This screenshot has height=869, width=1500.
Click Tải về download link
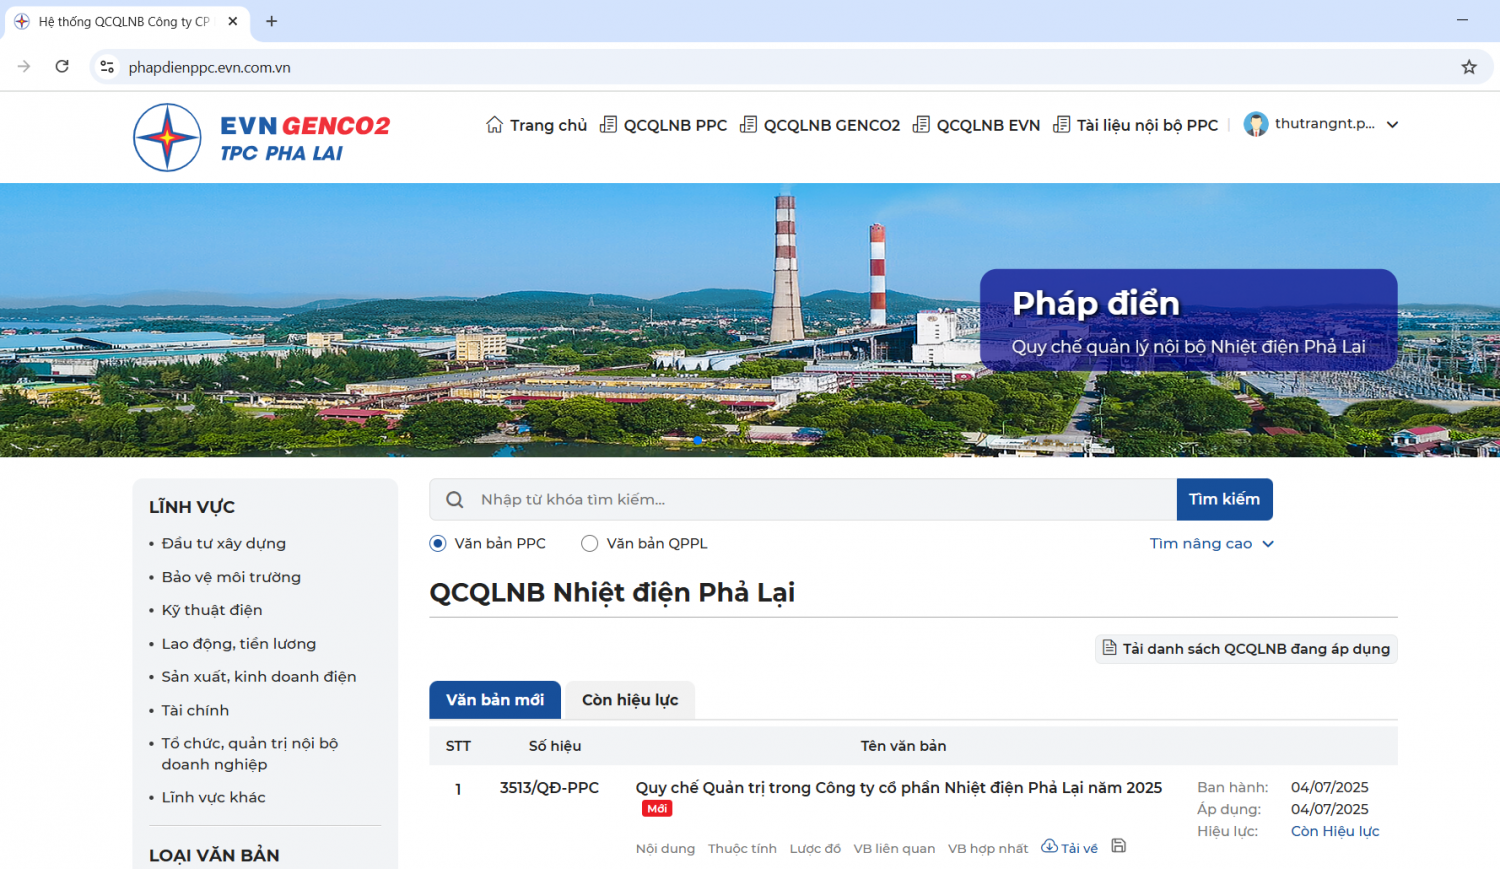pyautogui.click(x=1079, y=848)
